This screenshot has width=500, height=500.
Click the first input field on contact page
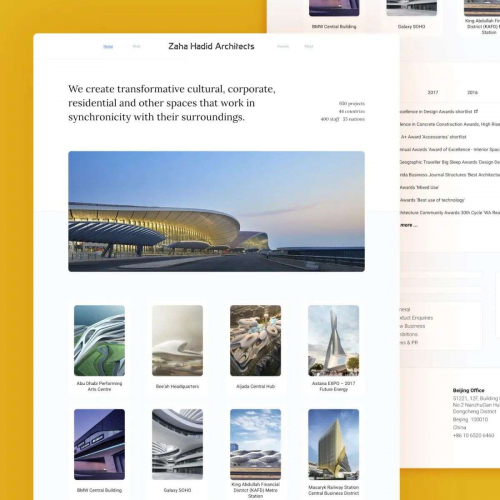(x=441, y=275)
